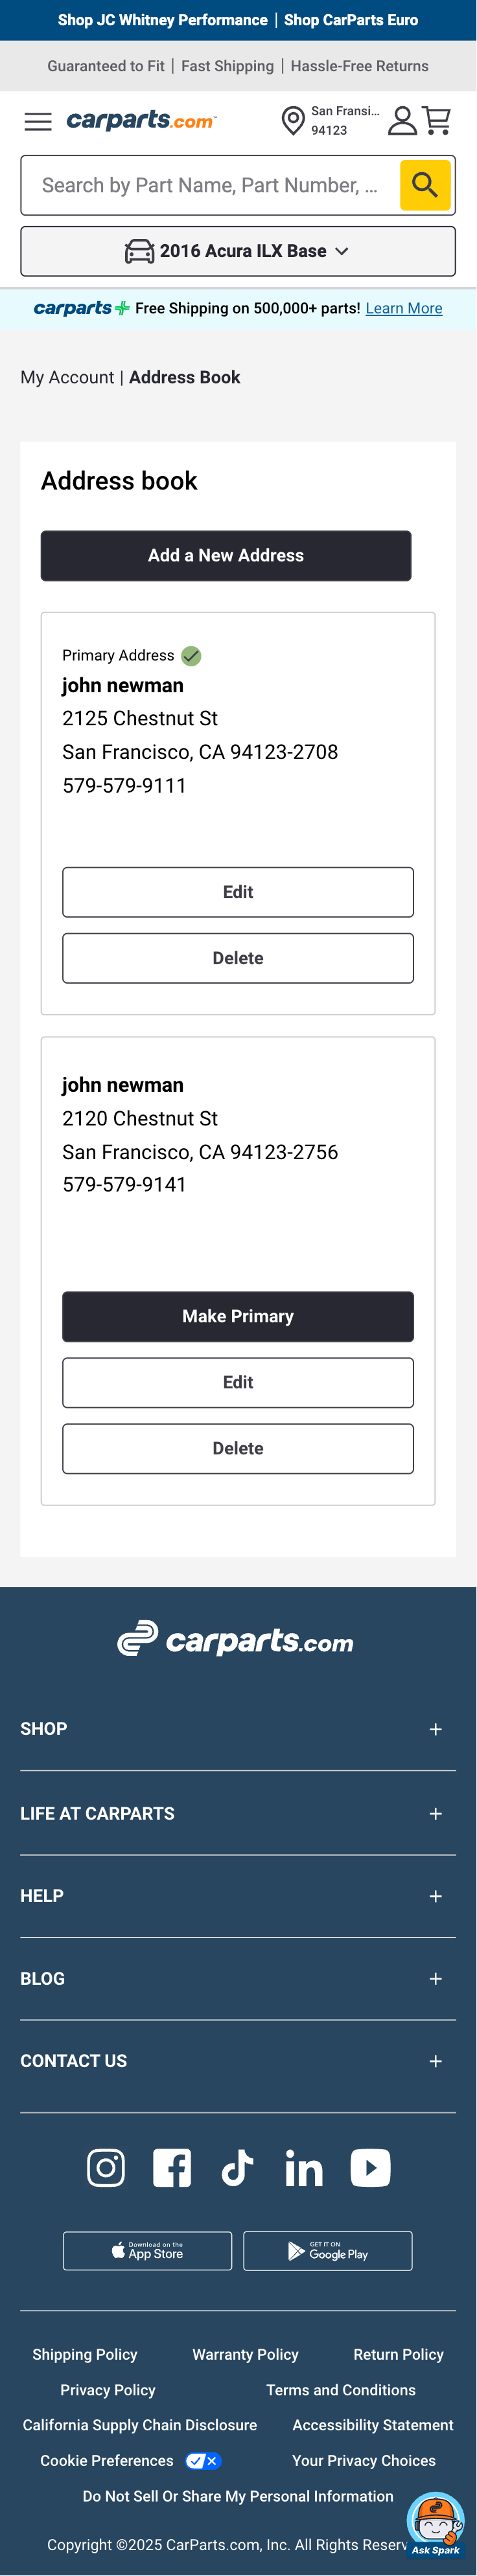477x2576 pixels.
Task: Go to My Account breadcrumb
Action: (x=67, y=377)
